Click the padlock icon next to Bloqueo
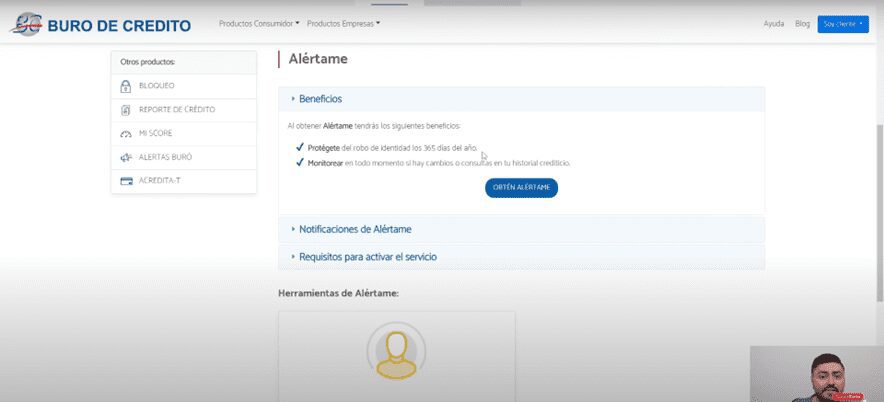 coord(126,86)
